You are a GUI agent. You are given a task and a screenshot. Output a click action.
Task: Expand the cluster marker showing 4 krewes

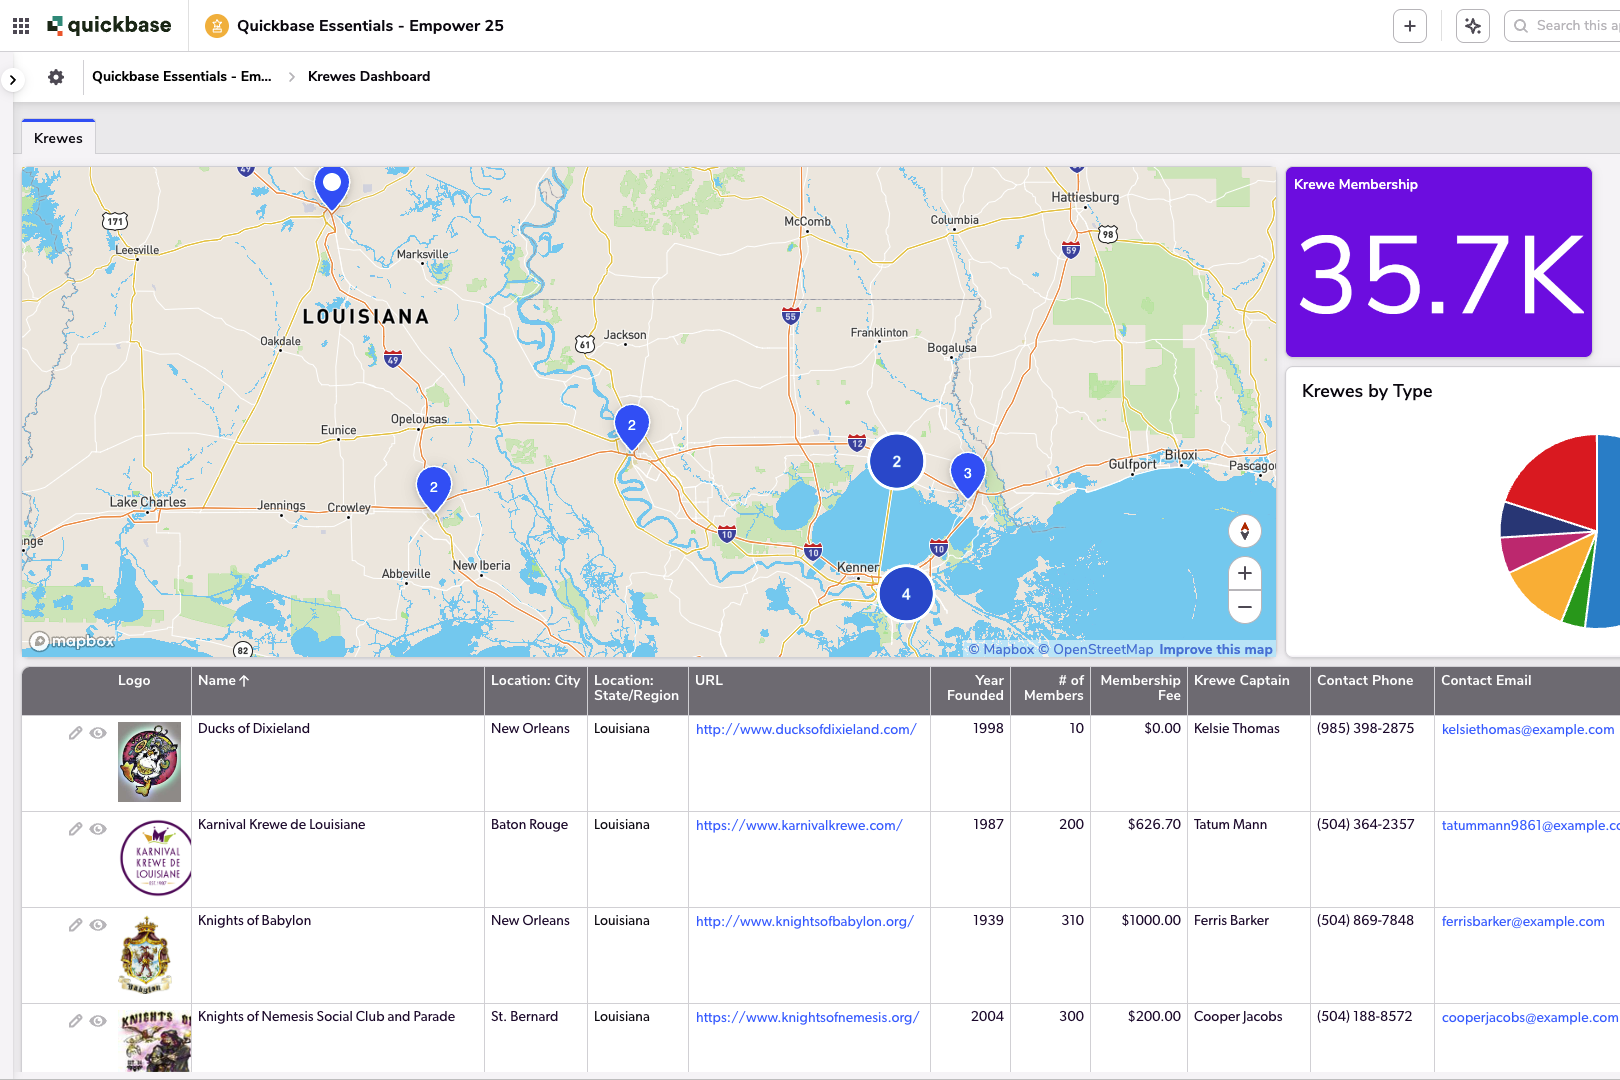pyautogui.click(x=906, y=594)
